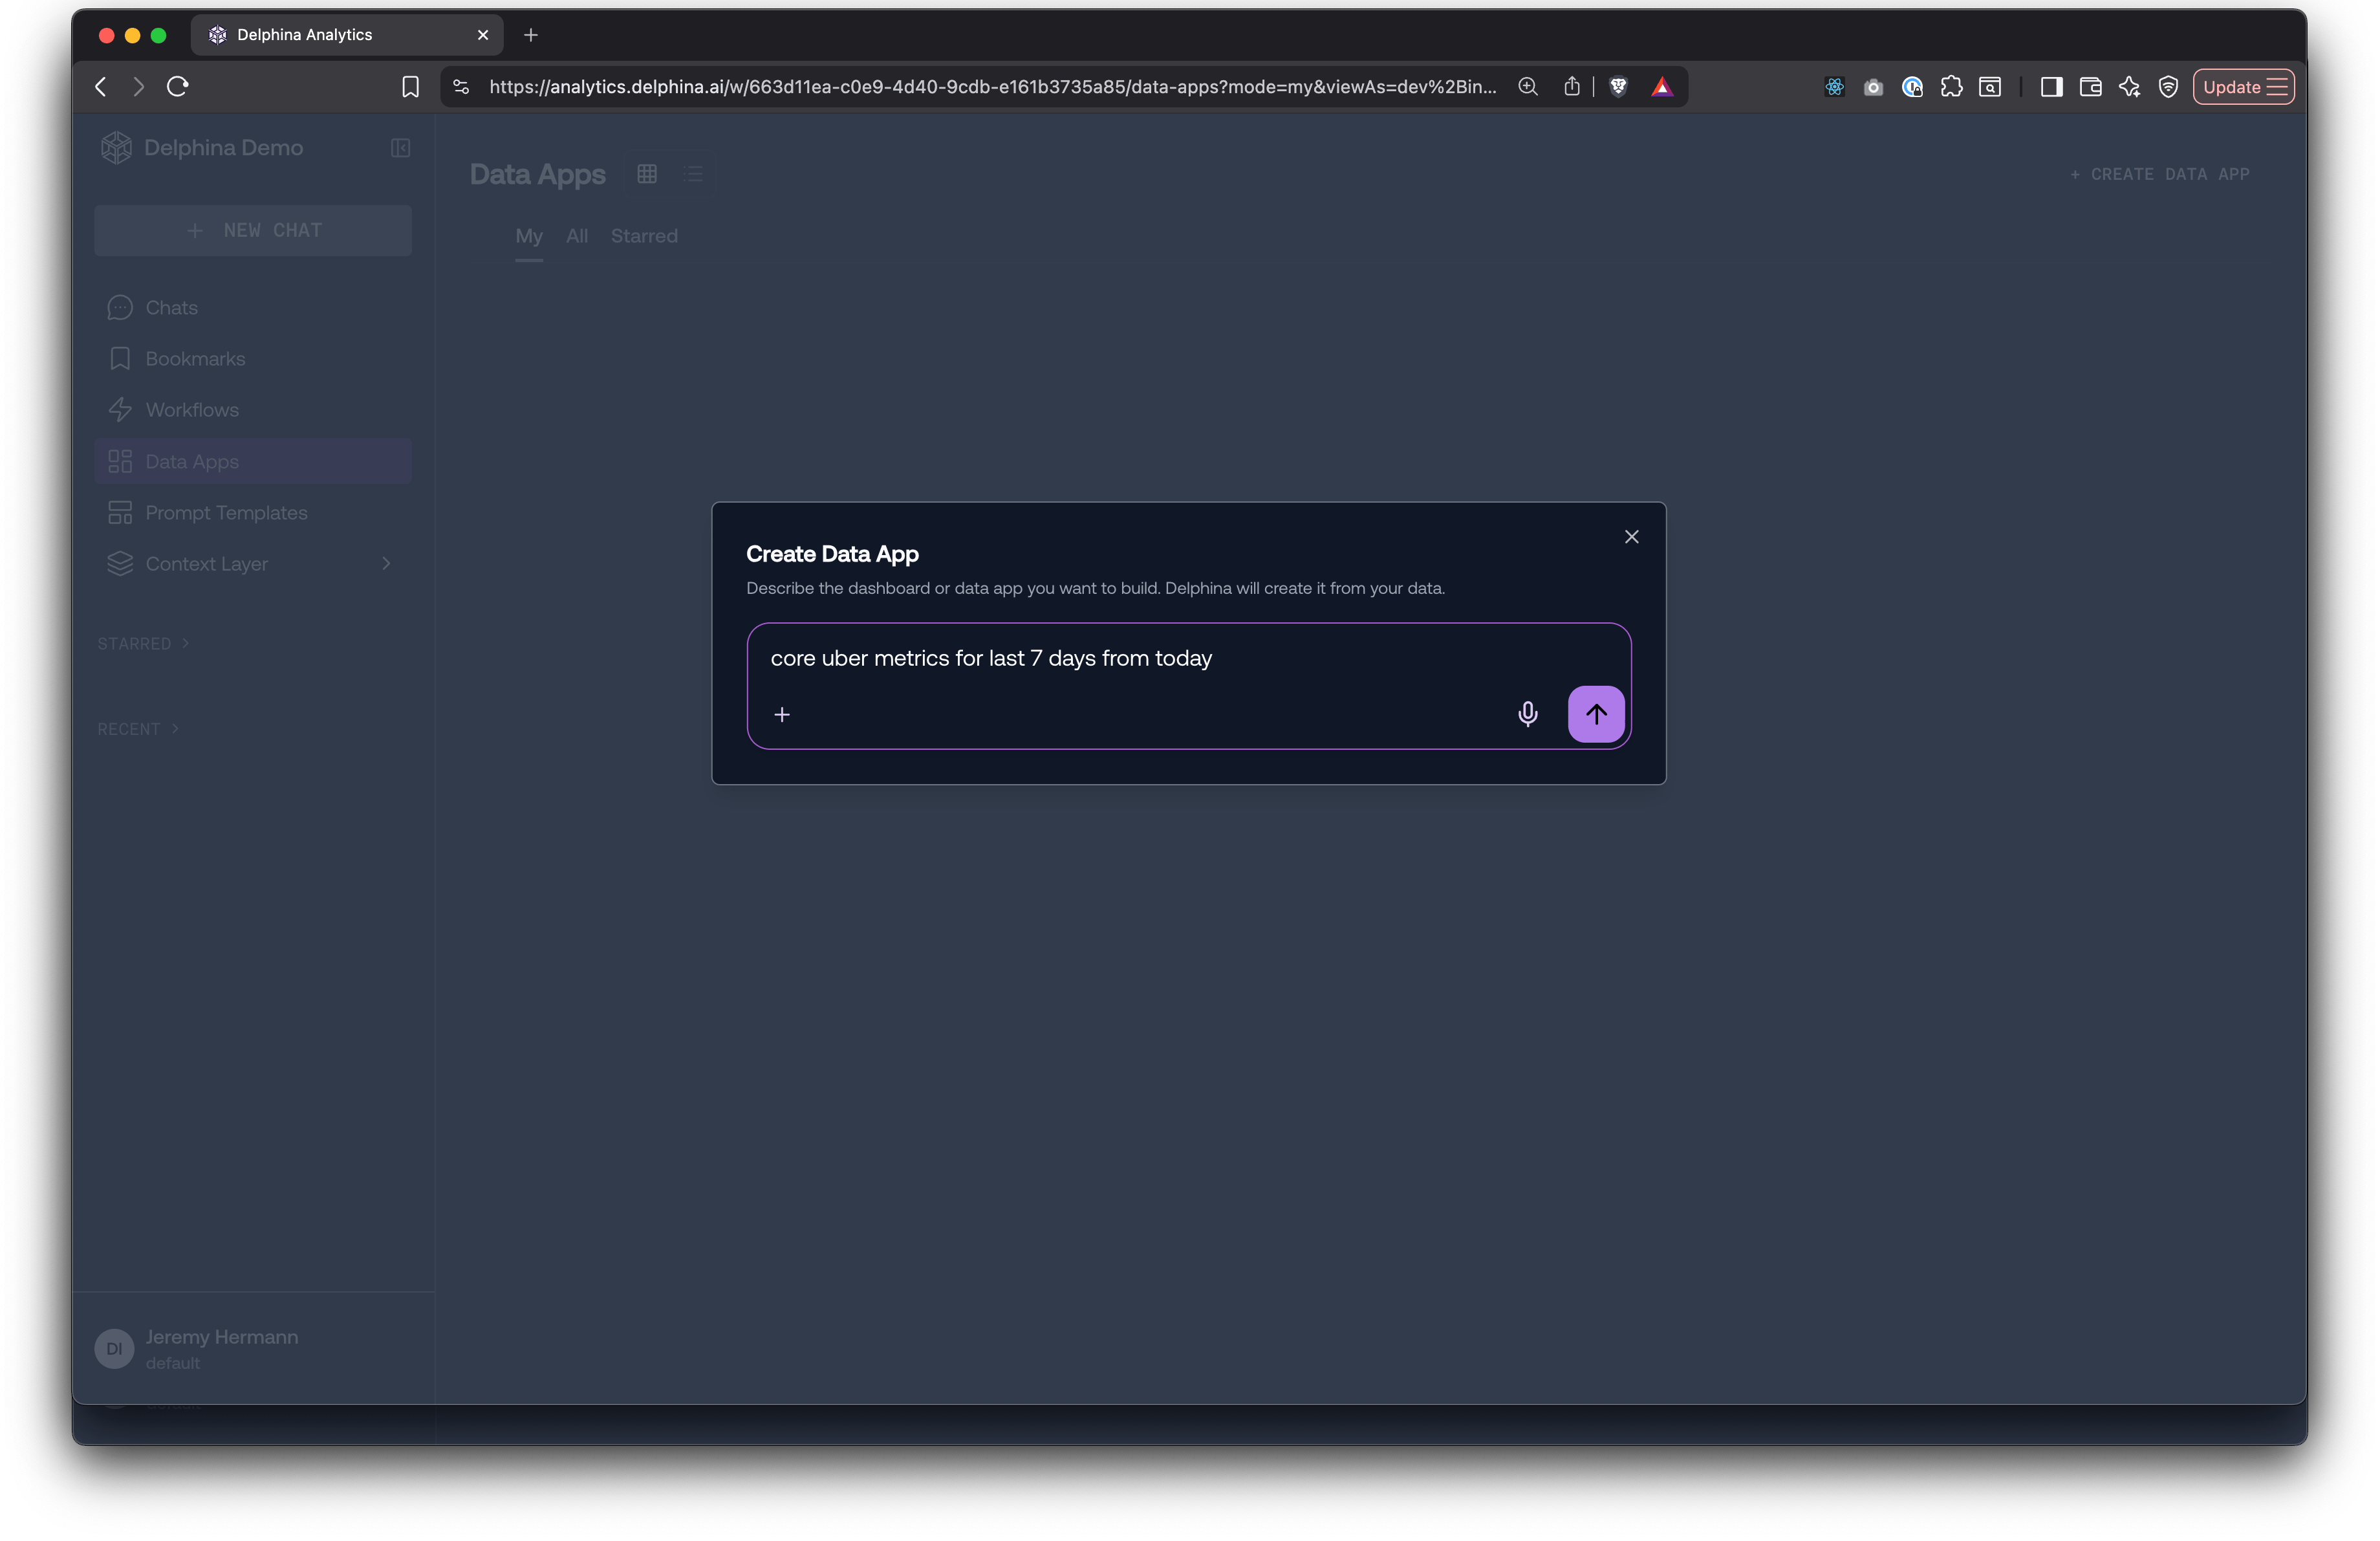Click the site settings icon in the address bar

click(461, 87)
